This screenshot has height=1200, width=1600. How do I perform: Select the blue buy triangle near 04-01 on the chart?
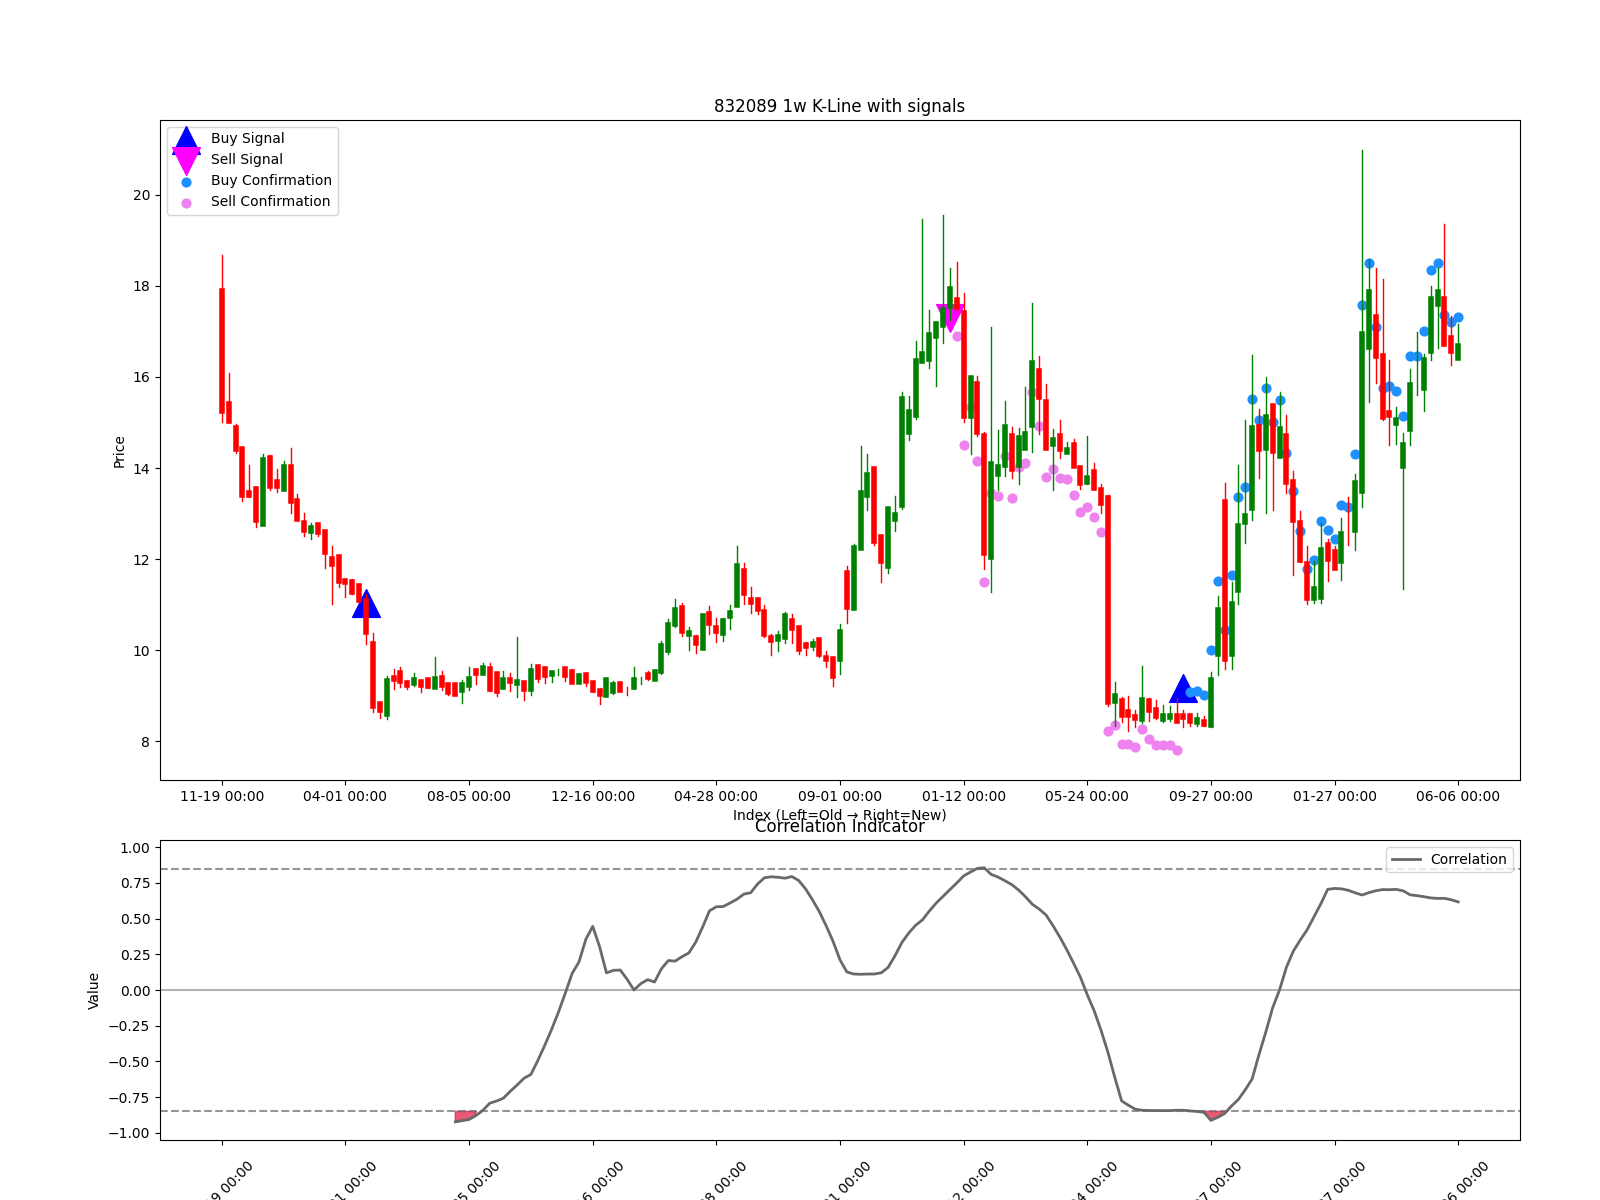366,604
